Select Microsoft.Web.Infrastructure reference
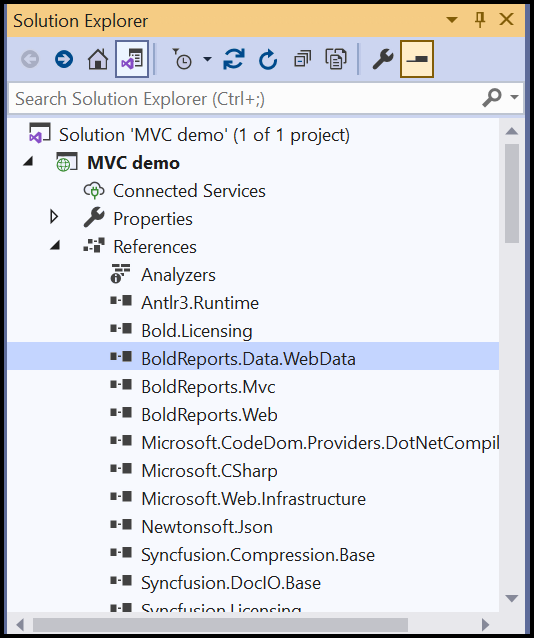The height and width of the screenshot is (638, 534). click(253, 499)
